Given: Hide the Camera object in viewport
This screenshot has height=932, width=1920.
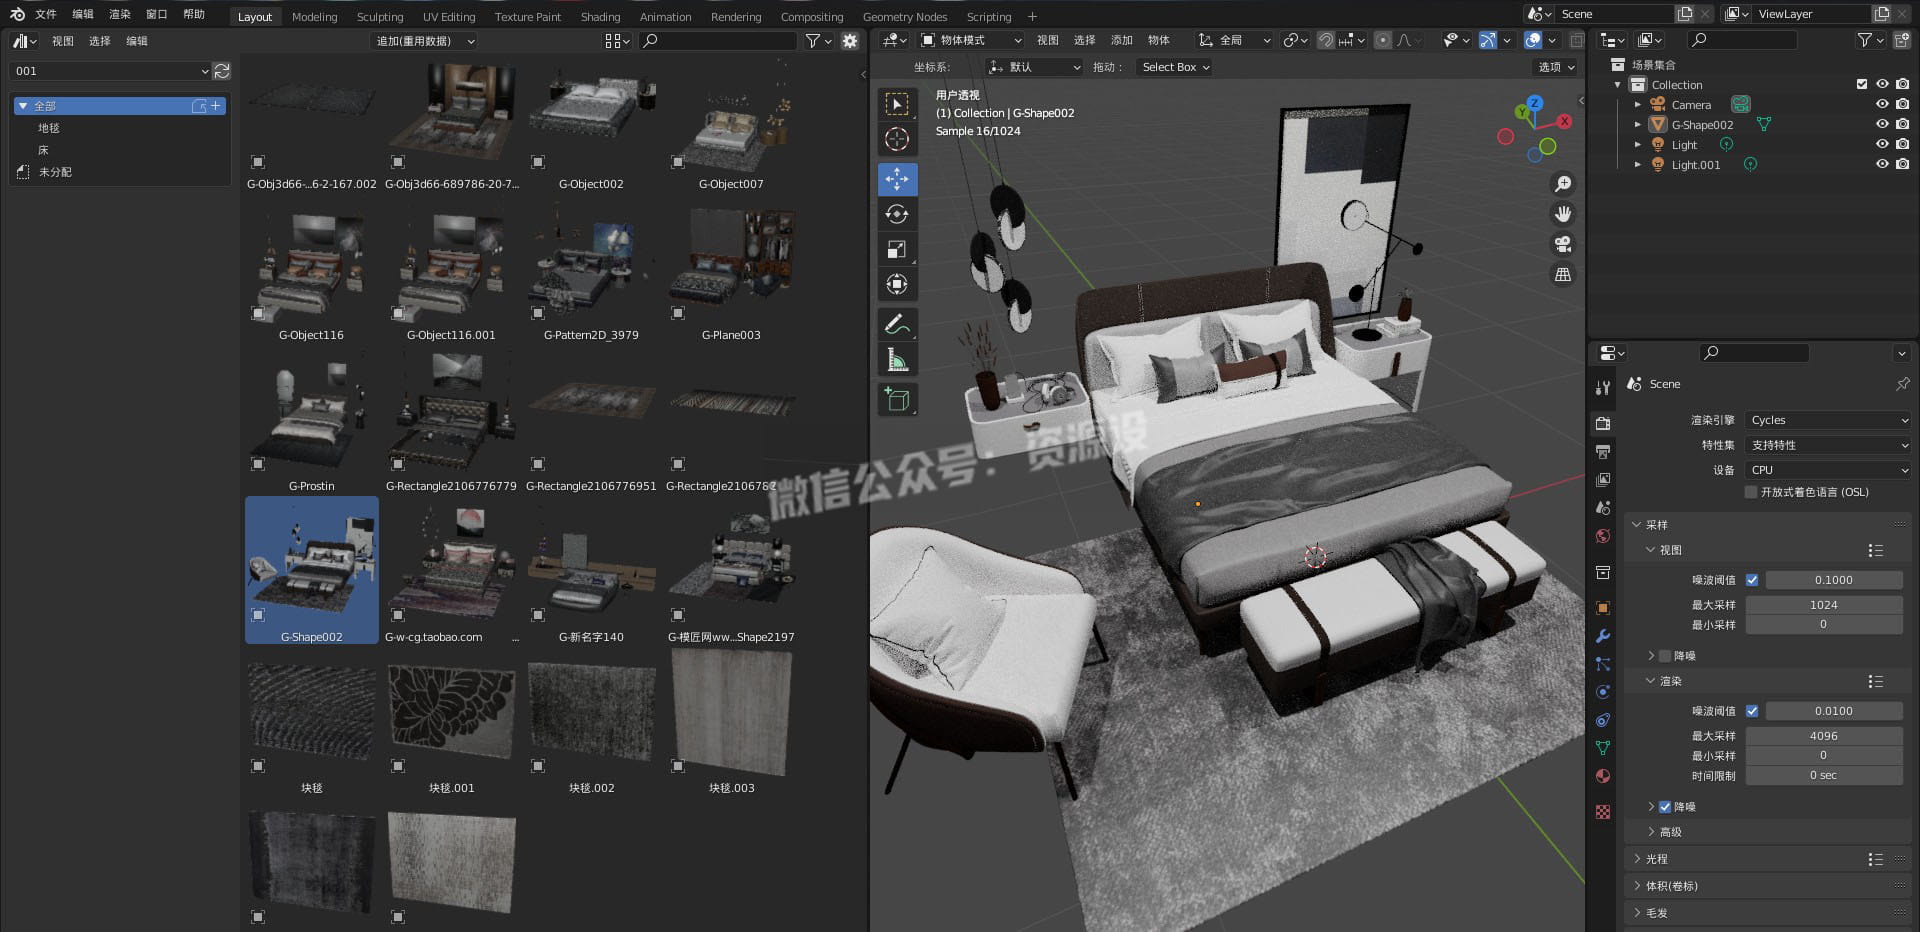Looking at the screenshot, I should tap(1881, 104).
